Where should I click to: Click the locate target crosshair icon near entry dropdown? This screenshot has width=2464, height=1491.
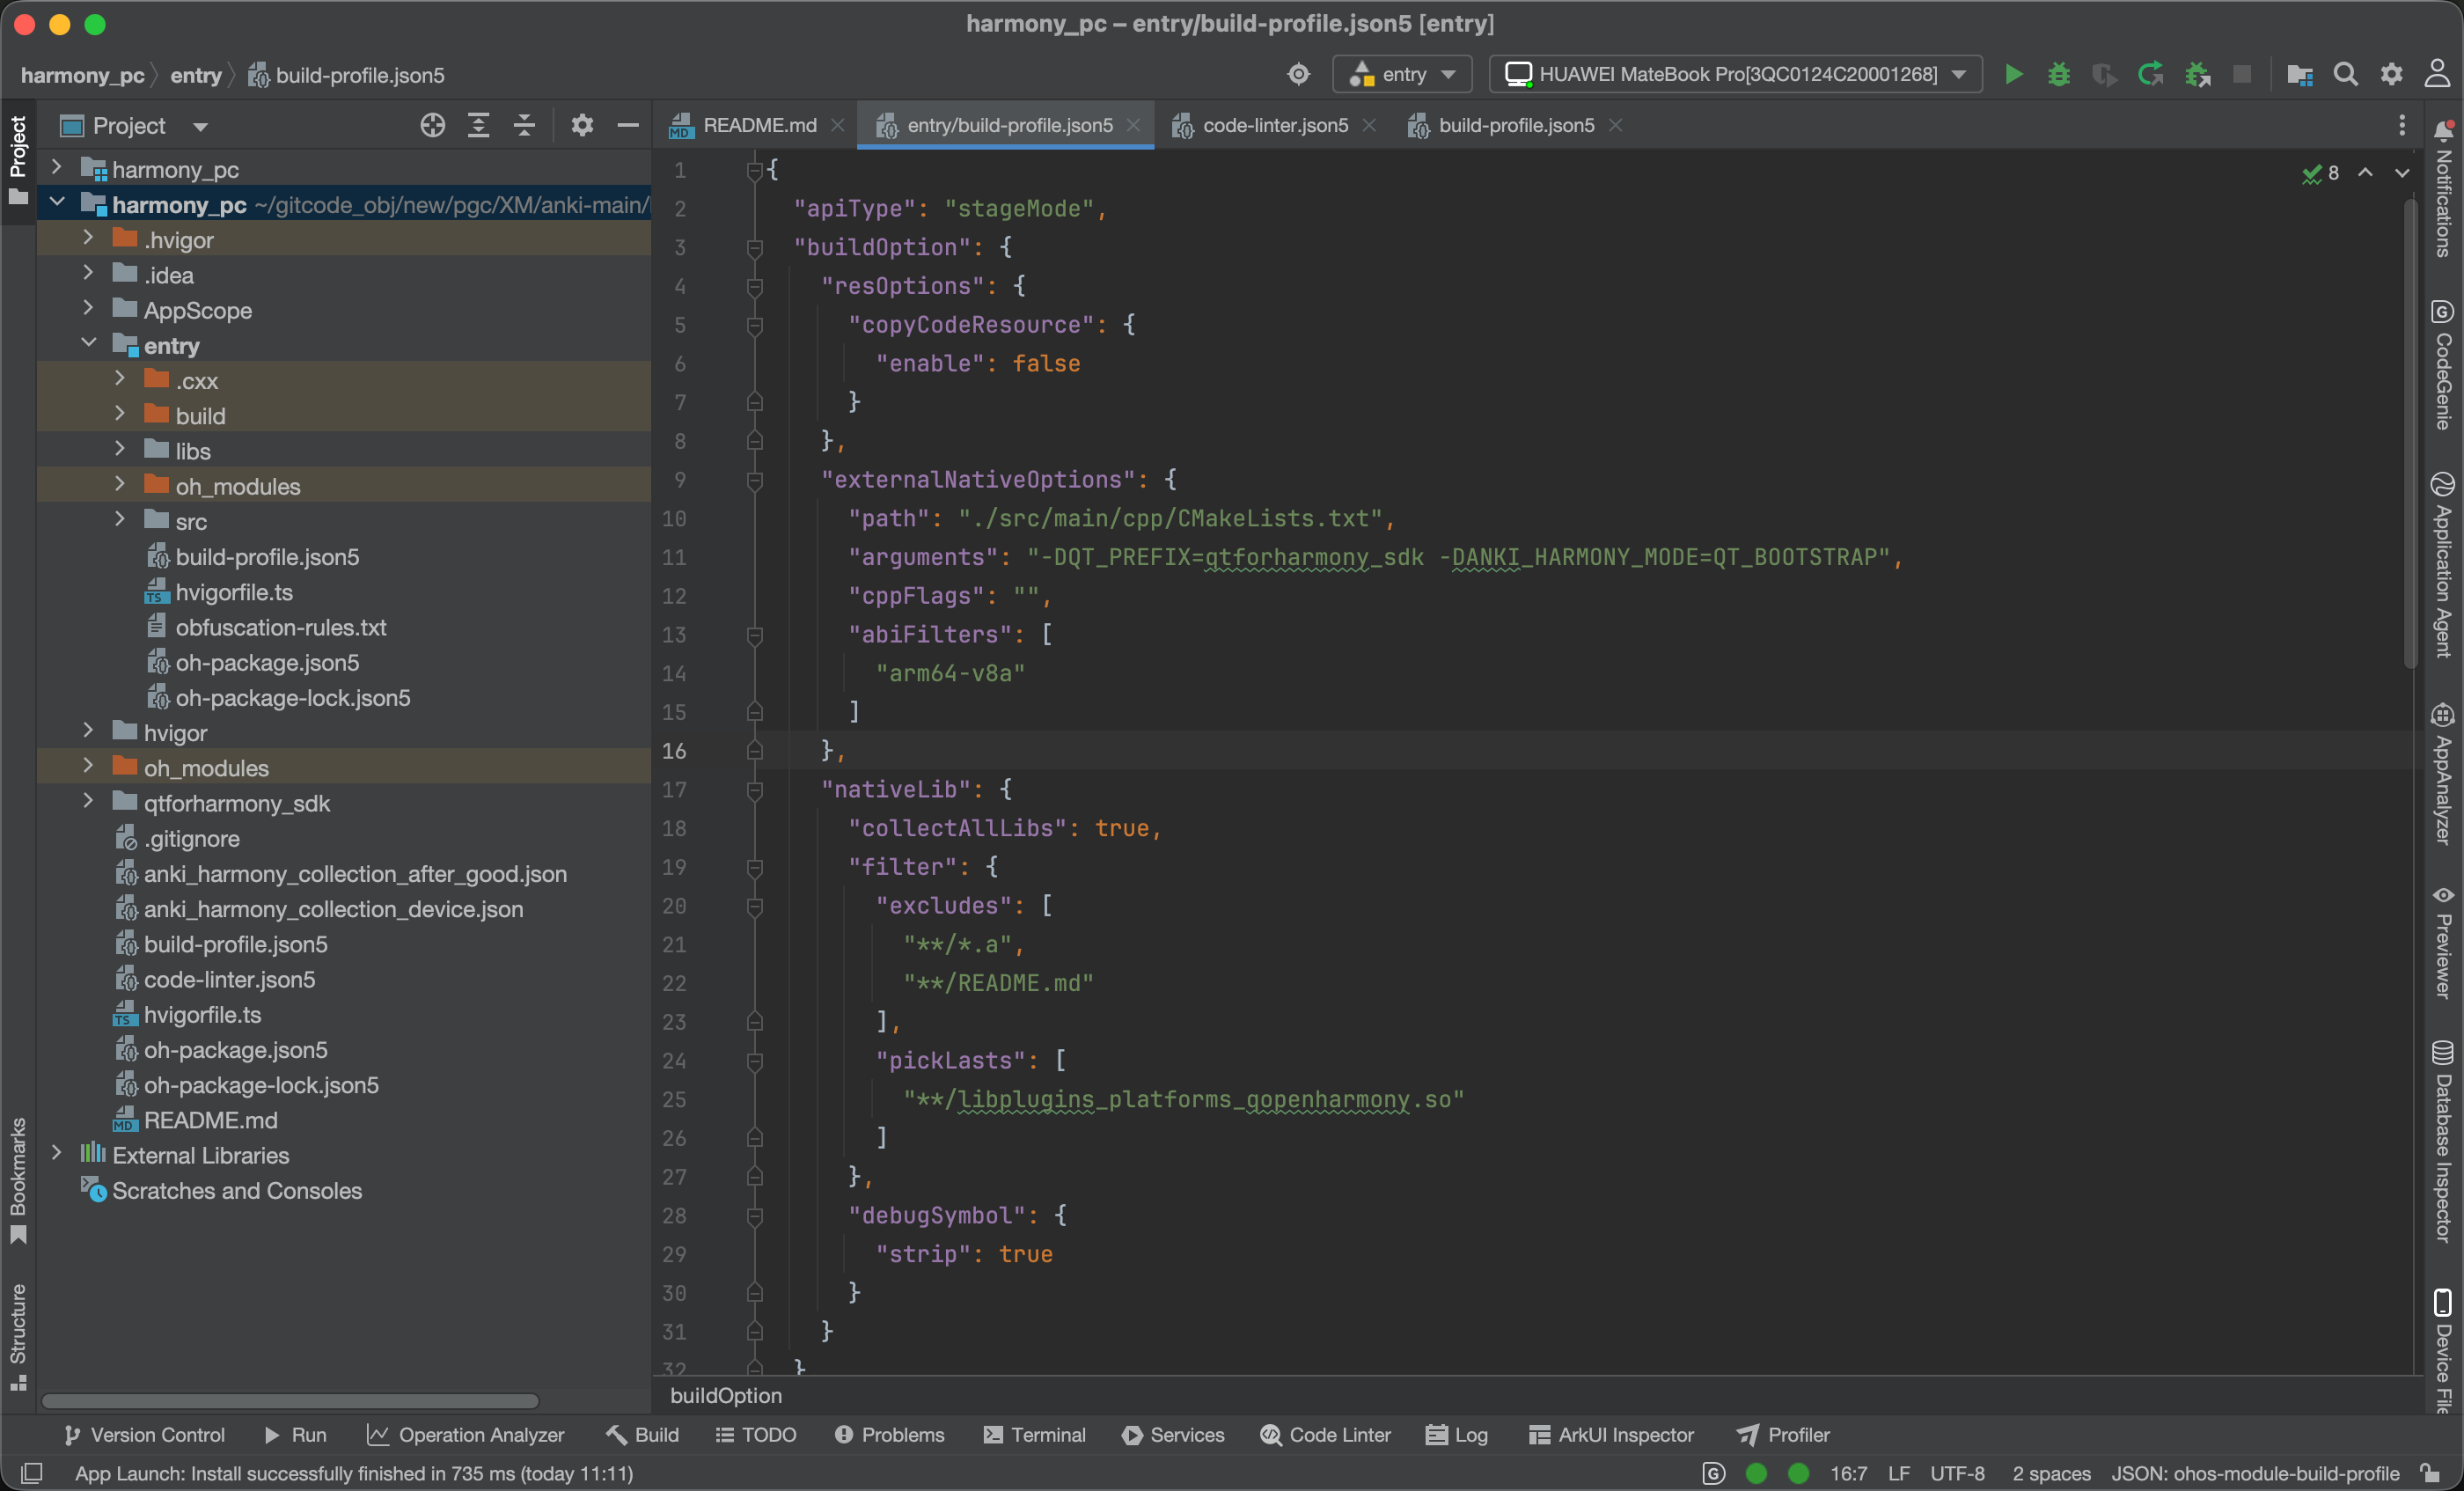1299,75
